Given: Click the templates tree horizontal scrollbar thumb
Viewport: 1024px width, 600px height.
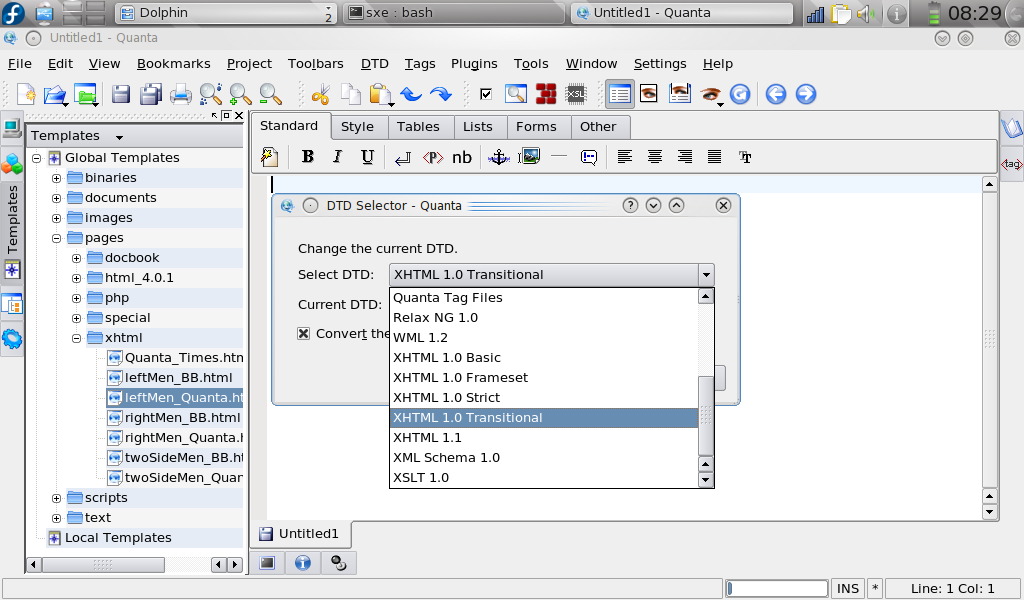Looking at the screenshot, I should click(103, 564).
